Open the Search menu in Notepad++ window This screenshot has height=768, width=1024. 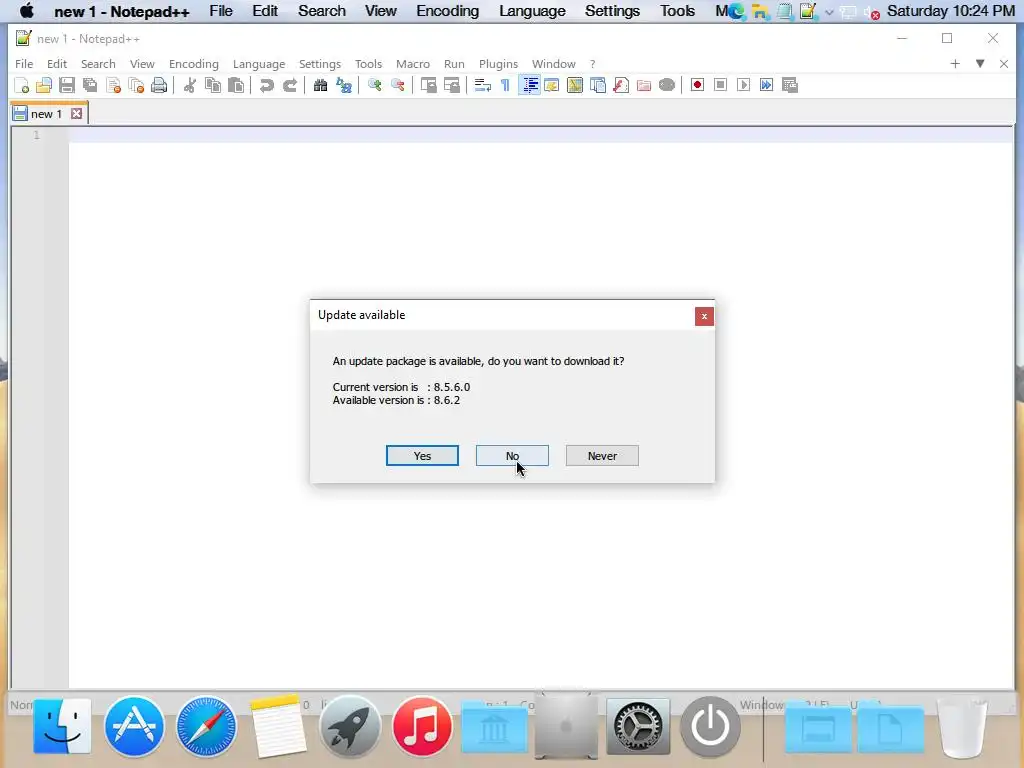[x=98, y=64]
